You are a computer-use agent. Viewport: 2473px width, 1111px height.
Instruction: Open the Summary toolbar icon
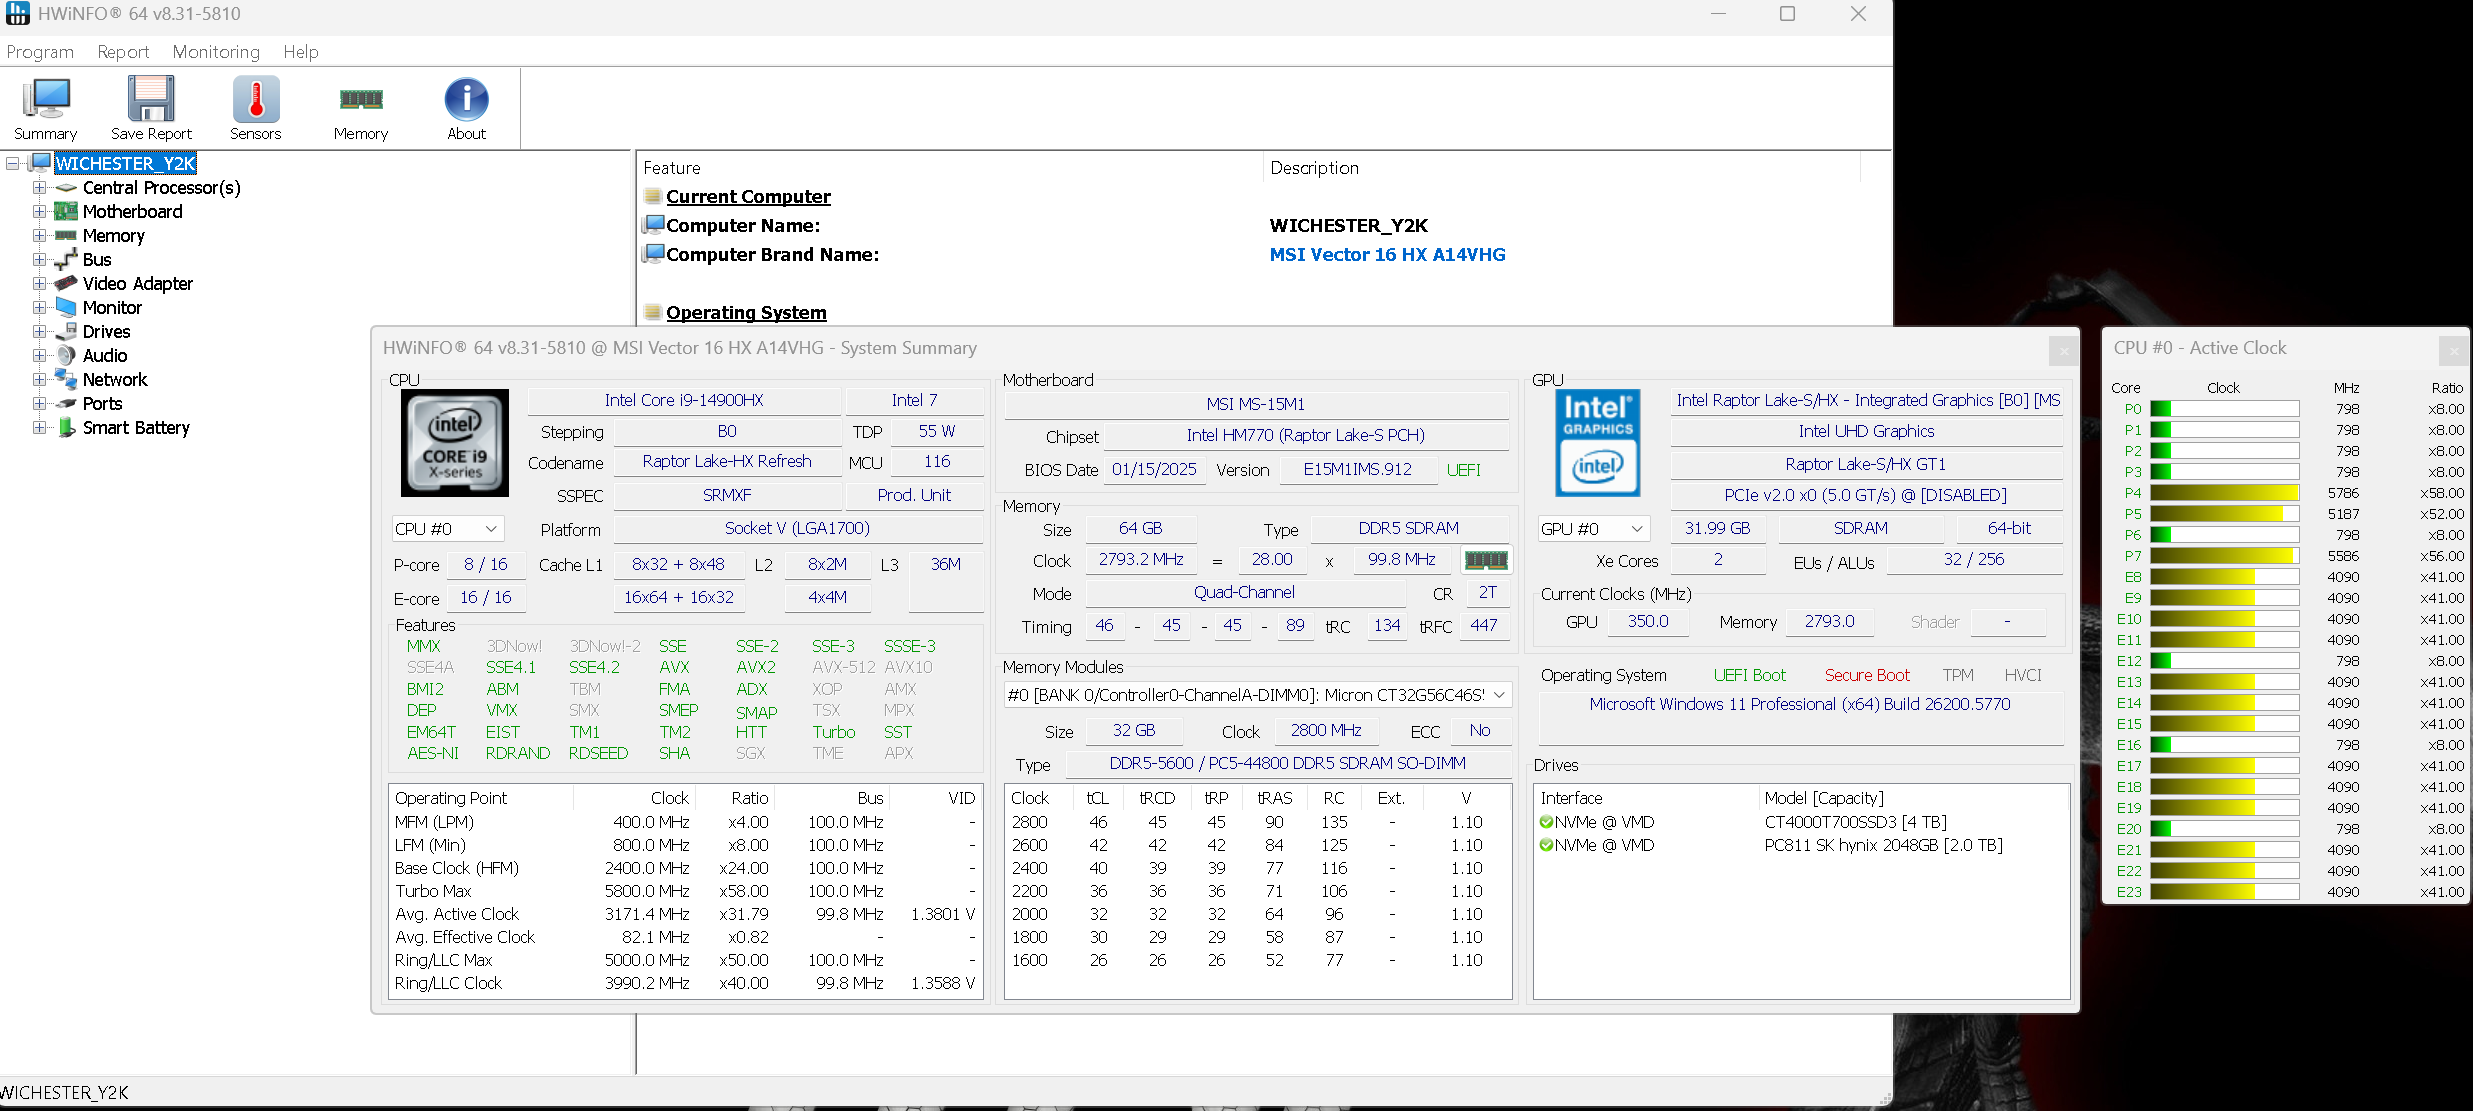click(x=45, y=108)
